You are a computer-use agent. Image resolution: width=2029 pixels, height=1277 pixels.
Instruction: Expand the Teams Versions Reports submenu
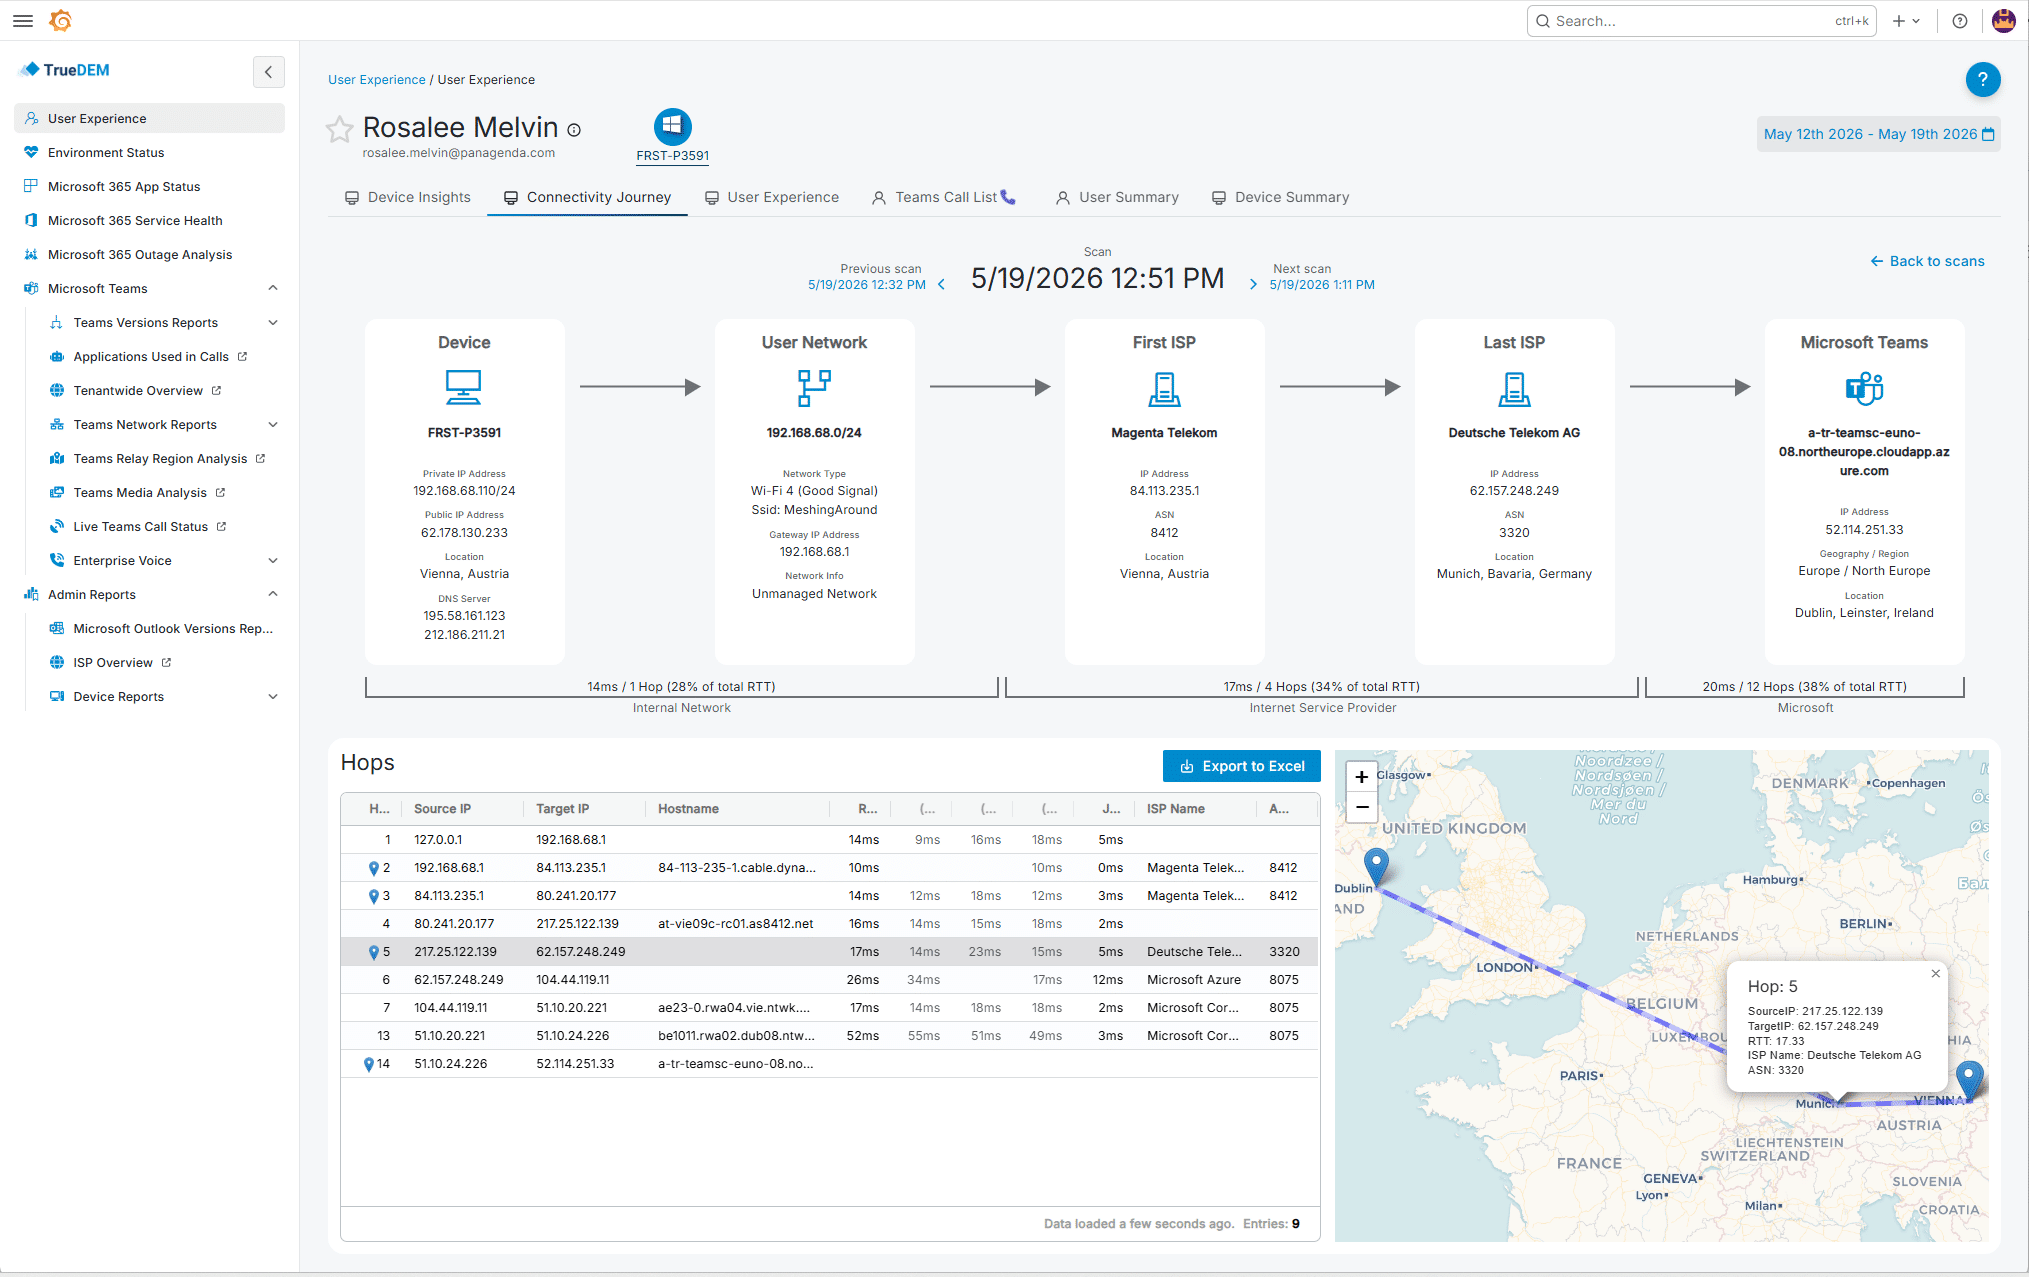273,322
